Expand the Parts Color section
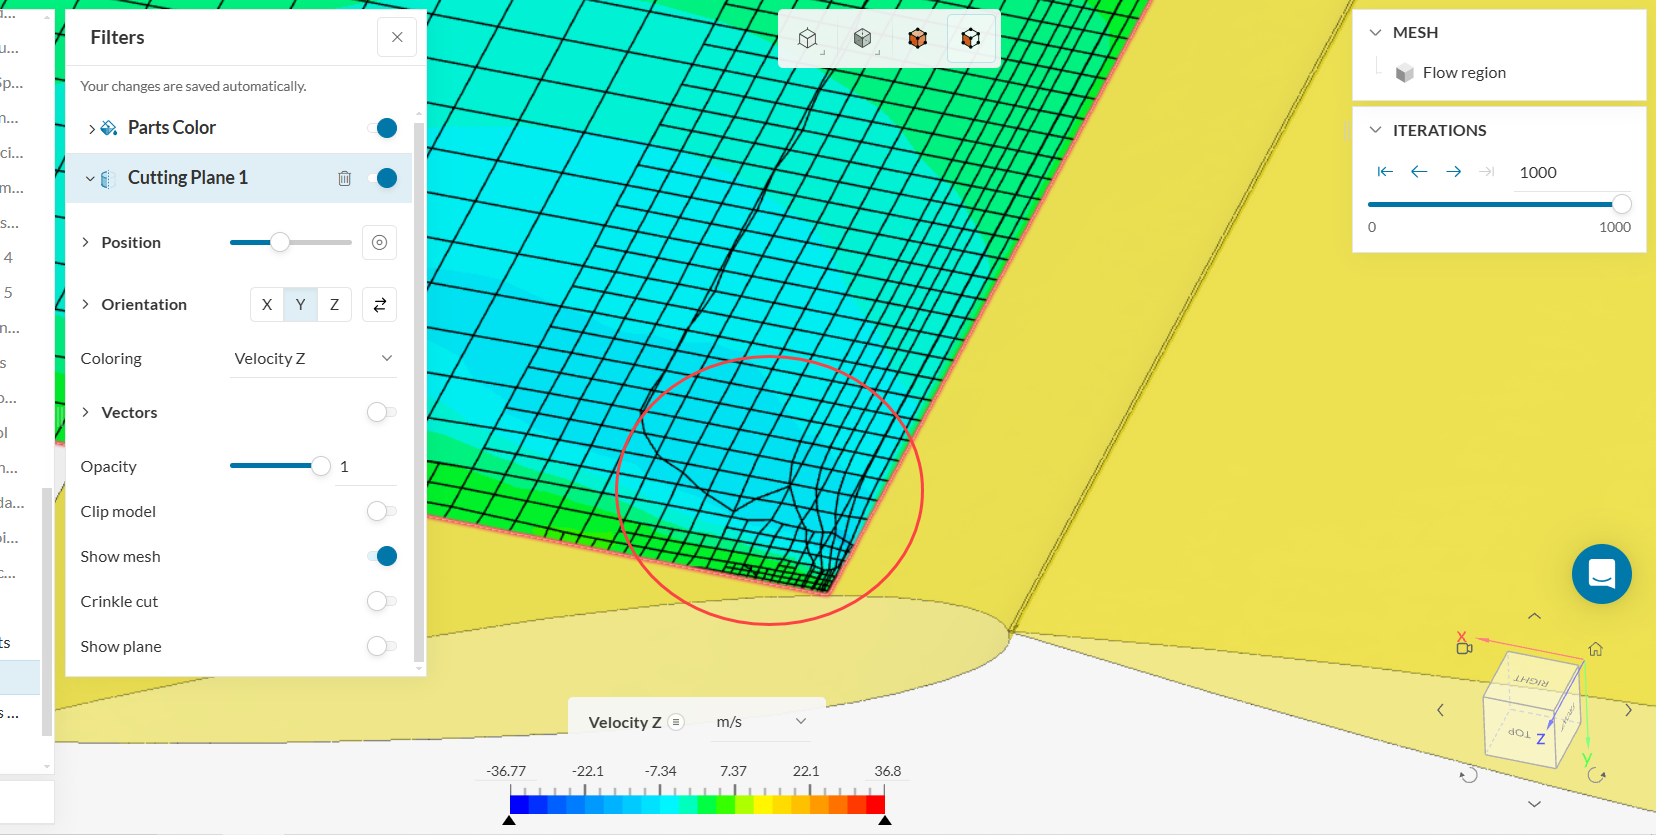The width and height of the screenshot is (1656, 835). pyautogui.click(x=92, y=129)
